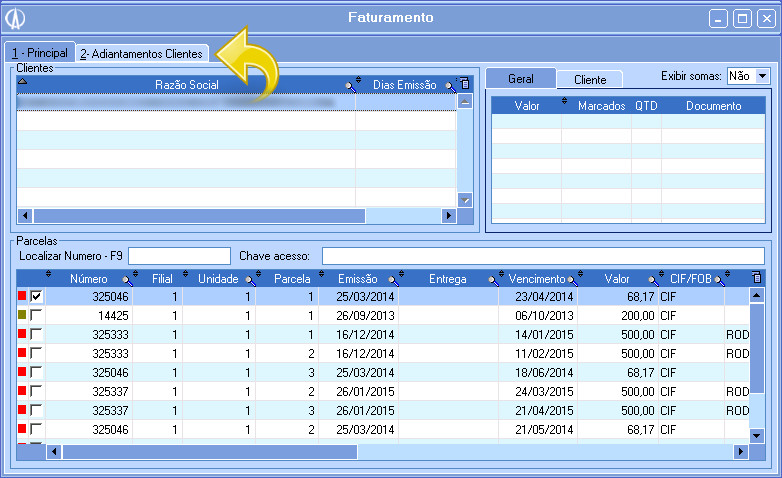Click the column-config icon at Parcelas grid corner

[x=756, y=278]
